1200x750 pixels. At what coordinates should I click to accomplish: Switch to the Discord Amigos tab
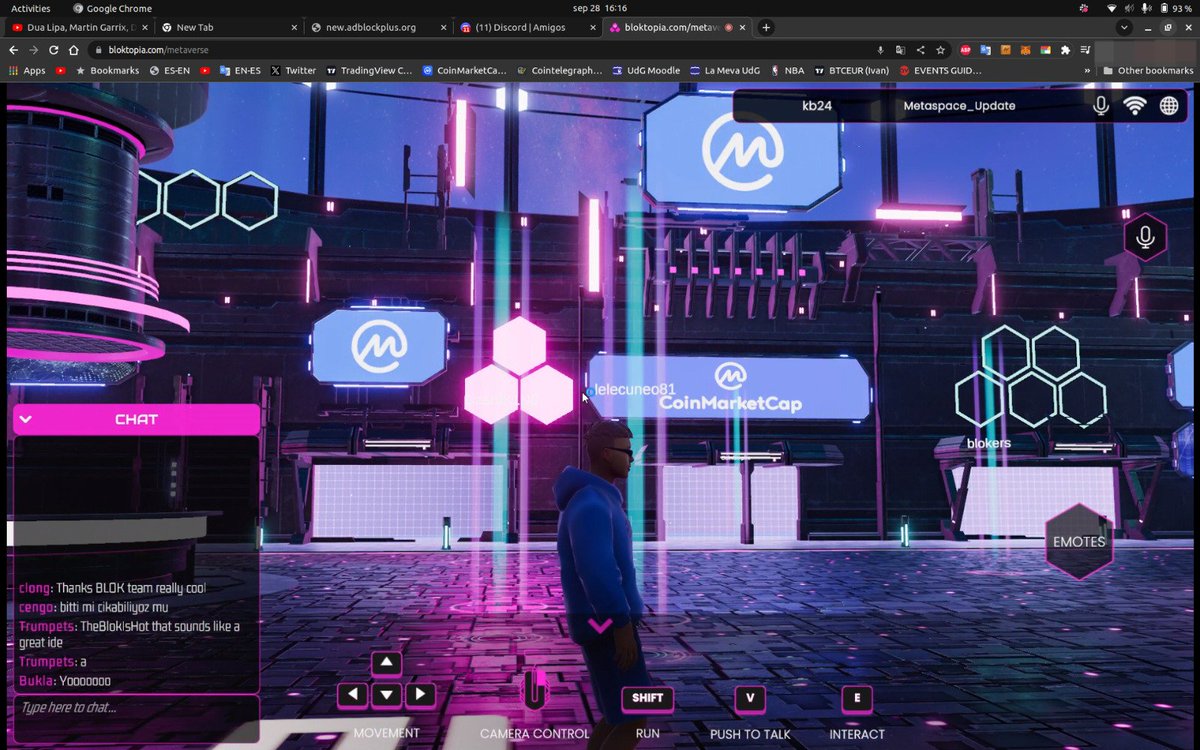(x=525, y=27)
